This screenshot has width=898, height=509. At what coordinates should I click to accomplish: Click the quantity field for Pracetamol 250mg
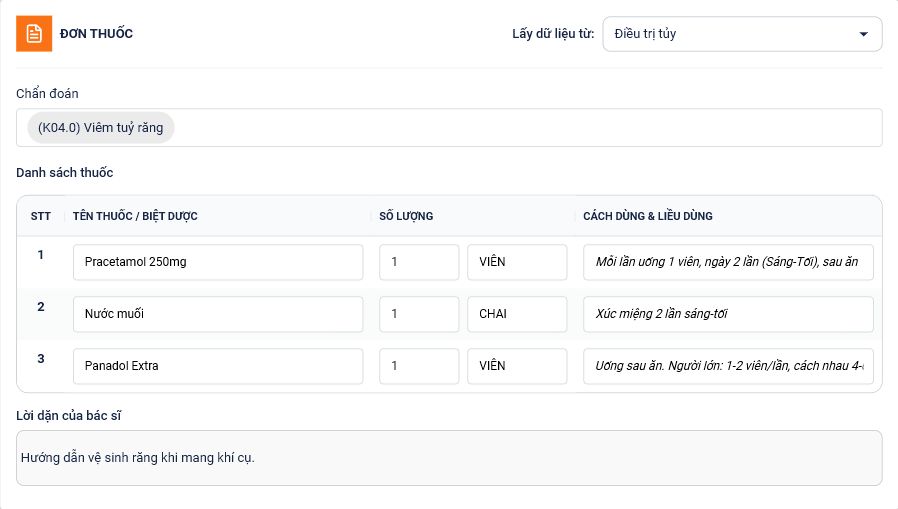point(419,262)
